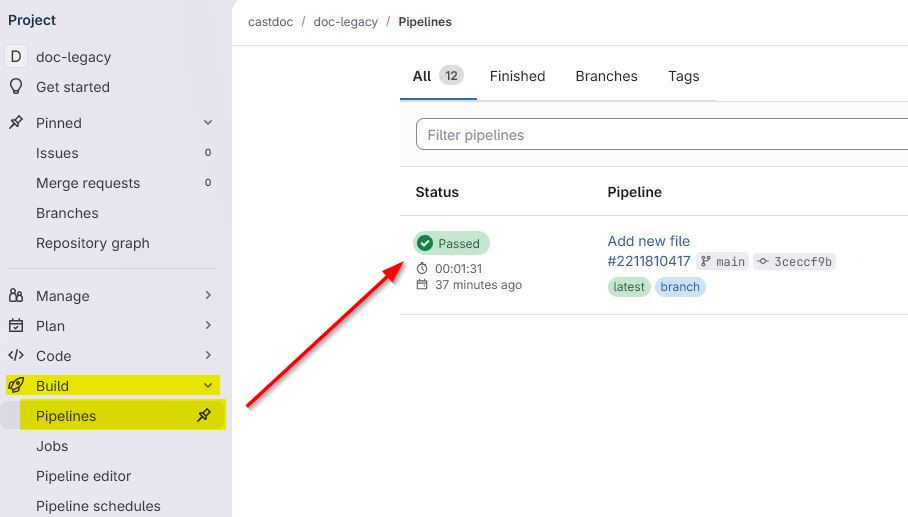Click the Get started lightbulb icon
Screen dimensions: 908x517
point(16,87)
